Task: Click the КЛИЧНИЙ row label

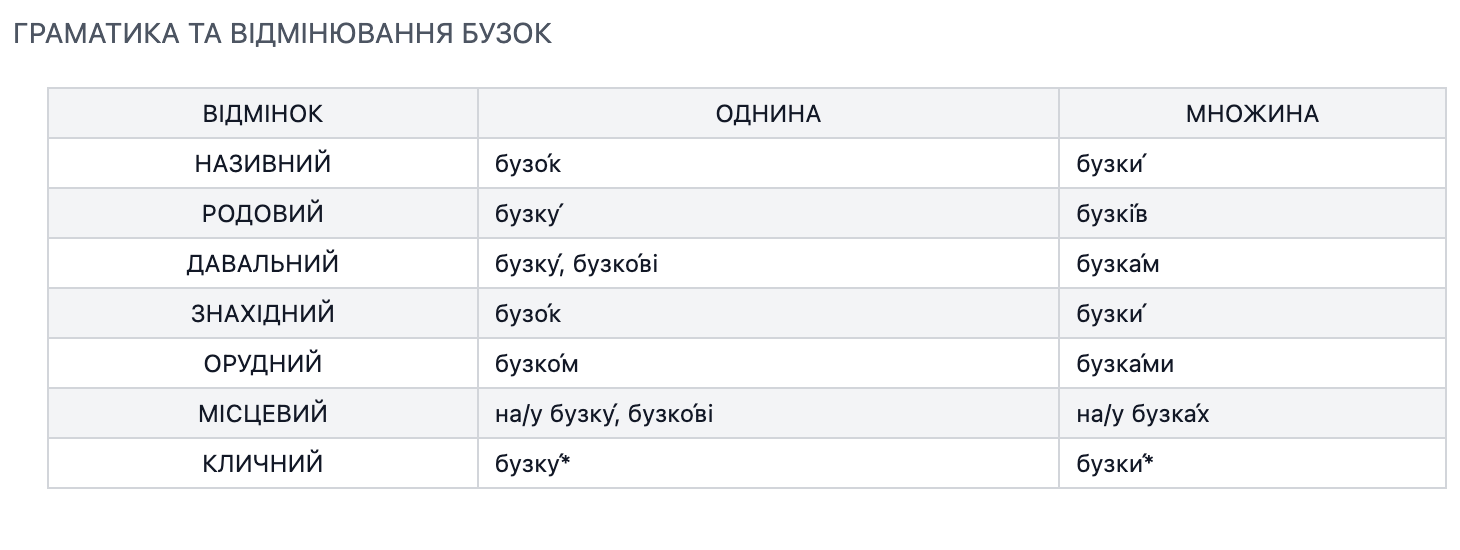Action: (x=262, y=464)
